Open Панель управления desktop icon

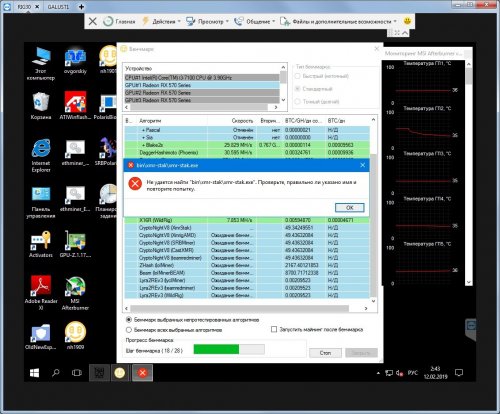pos(41,202)
